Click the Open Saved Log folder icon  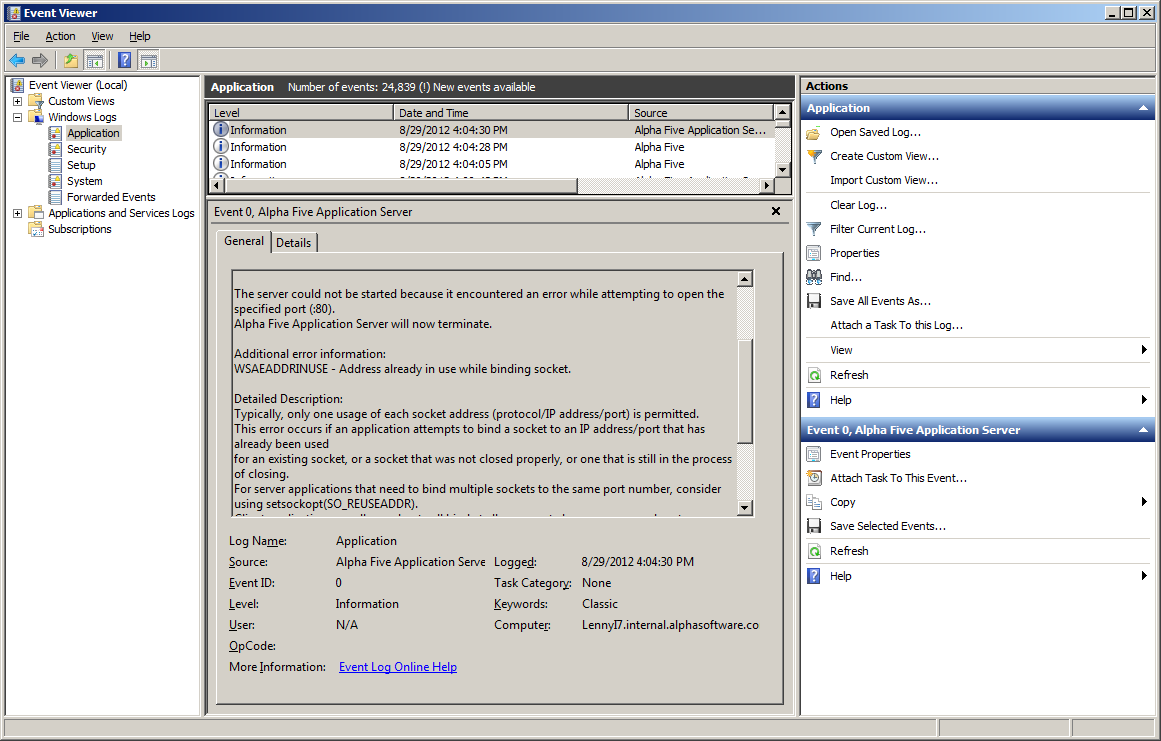click(x=814, y=133)
